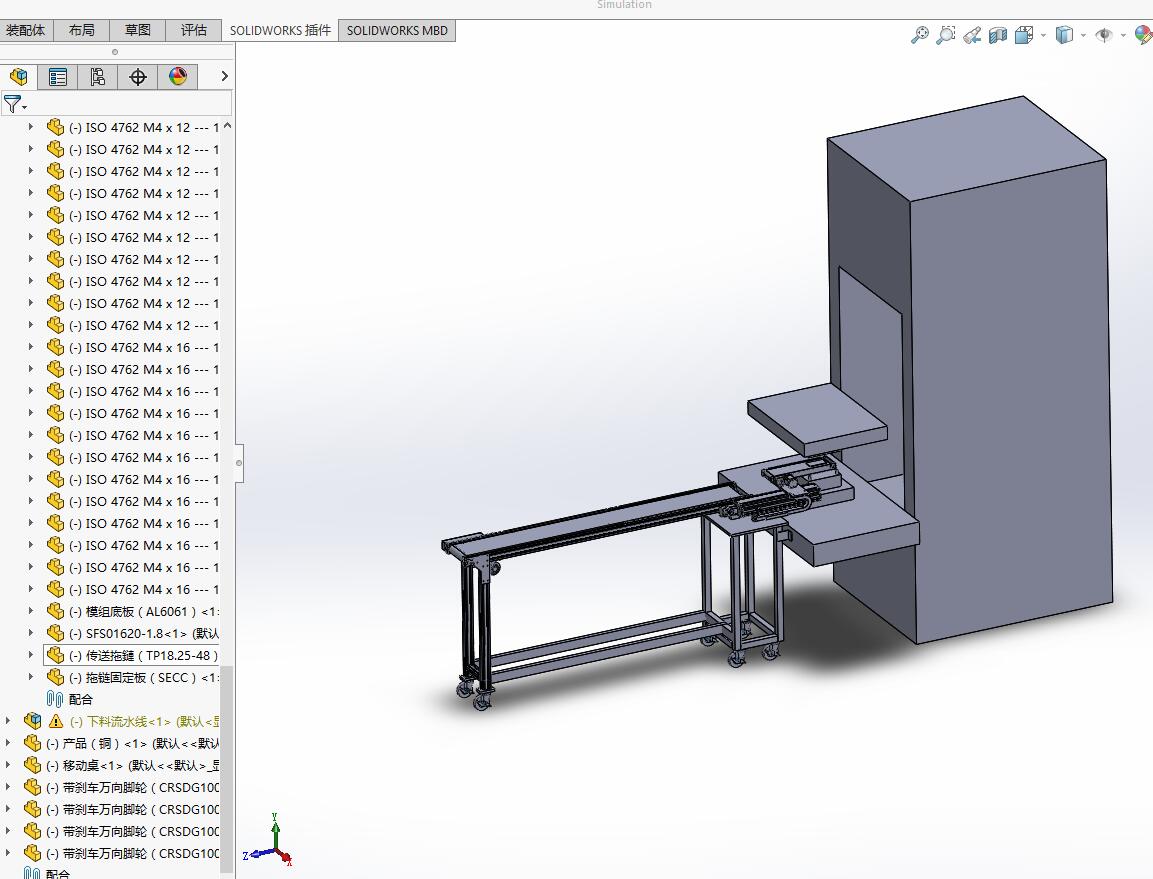Select the SFS01620-1.8<1> component row

click(132, 633)
